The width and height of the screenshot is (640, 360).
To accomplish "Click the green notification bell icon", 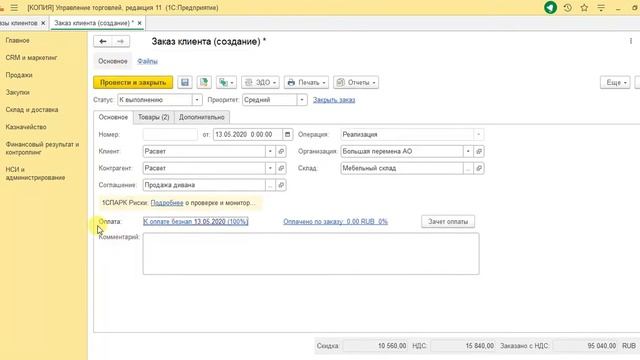I will tap(550, 7).
